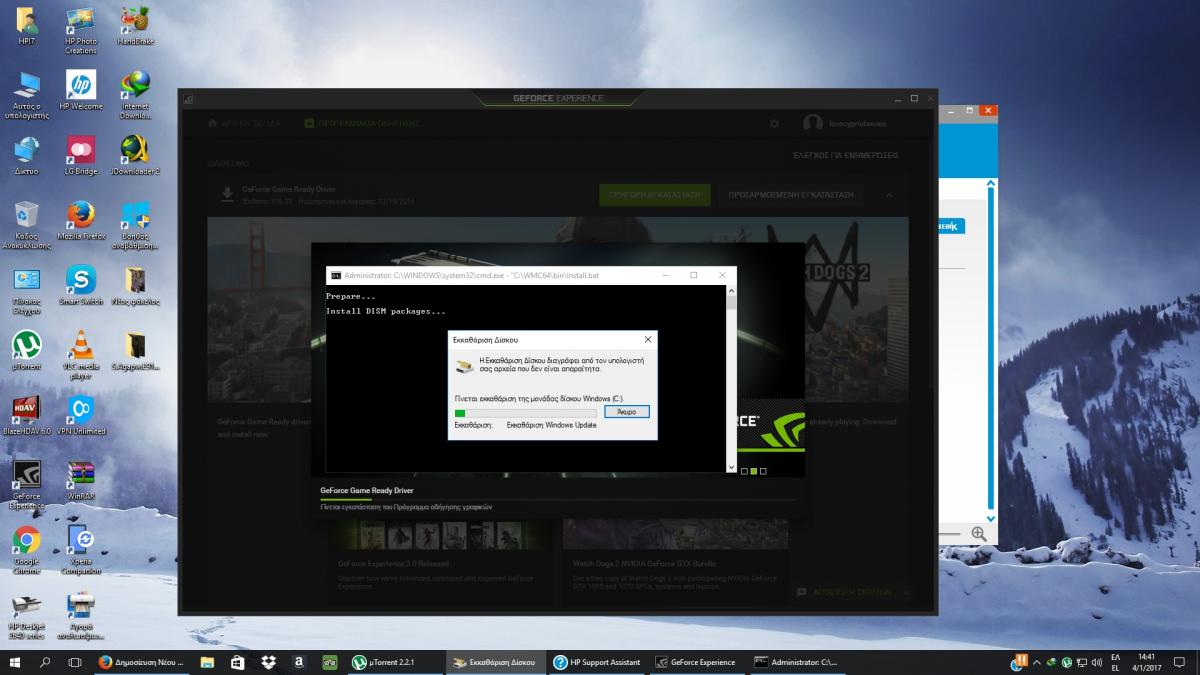The image size is (1200, 675).
Task: Open GeForce Experience settings gear
Action: 774,124
